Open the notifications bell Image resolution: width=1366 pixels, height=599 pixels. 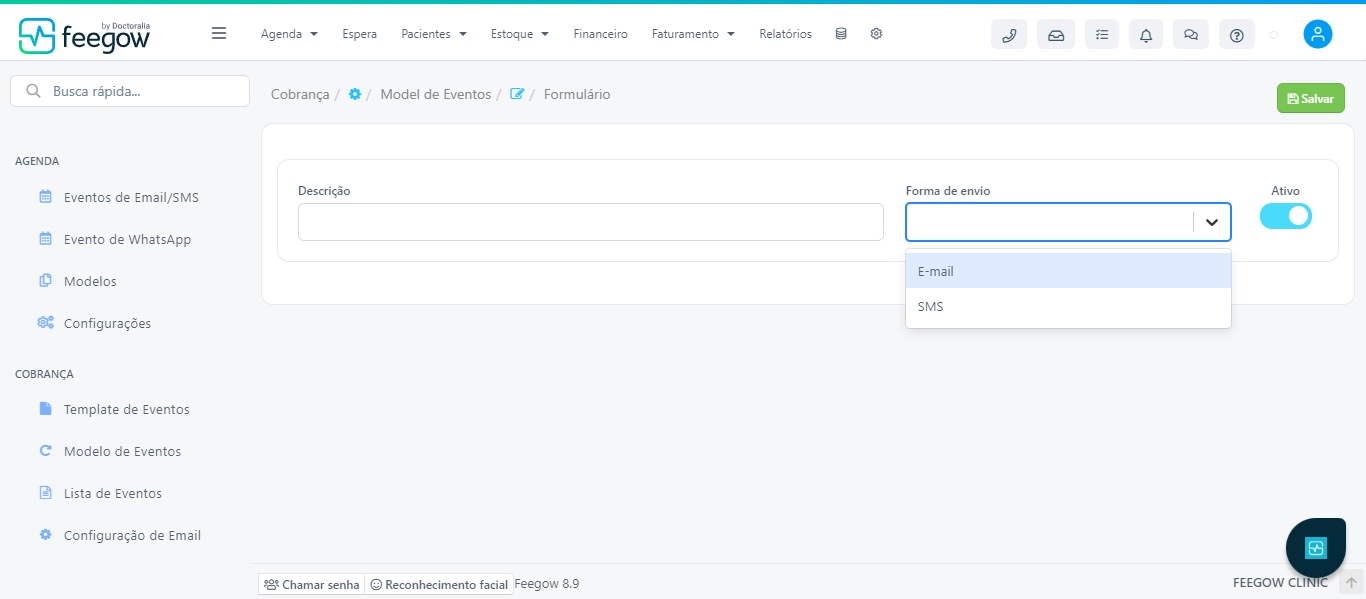click(1146, 34)
